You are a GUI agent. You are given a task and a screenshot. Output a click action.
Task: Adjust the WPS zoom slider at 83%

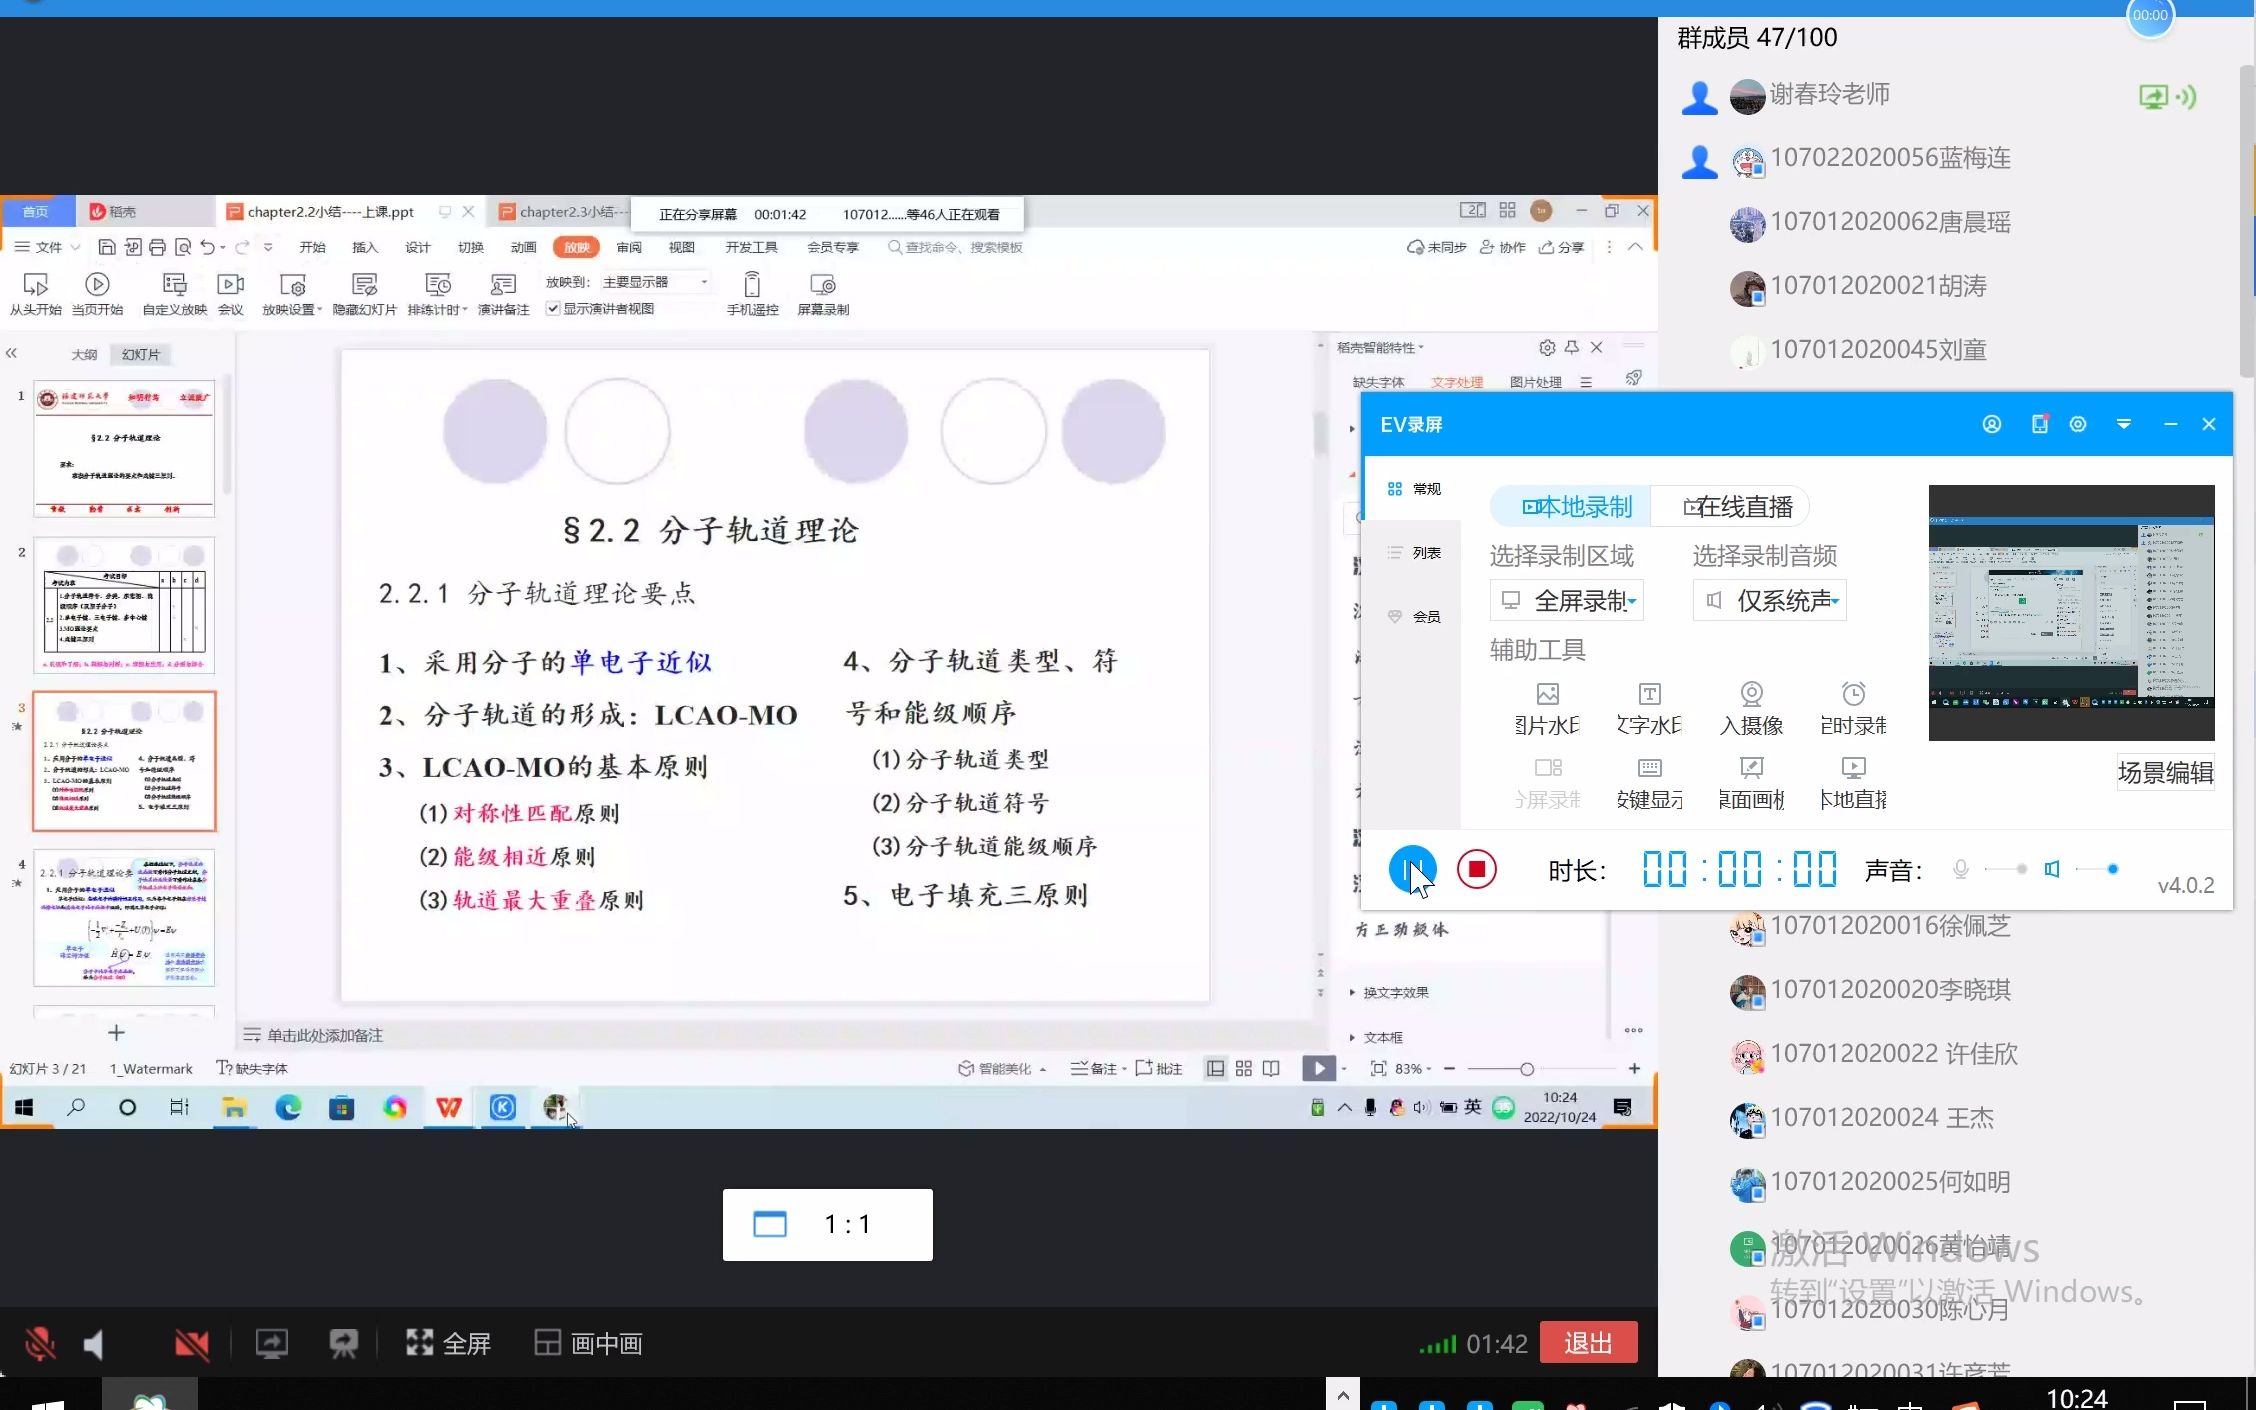(x=1526, y=1069)
